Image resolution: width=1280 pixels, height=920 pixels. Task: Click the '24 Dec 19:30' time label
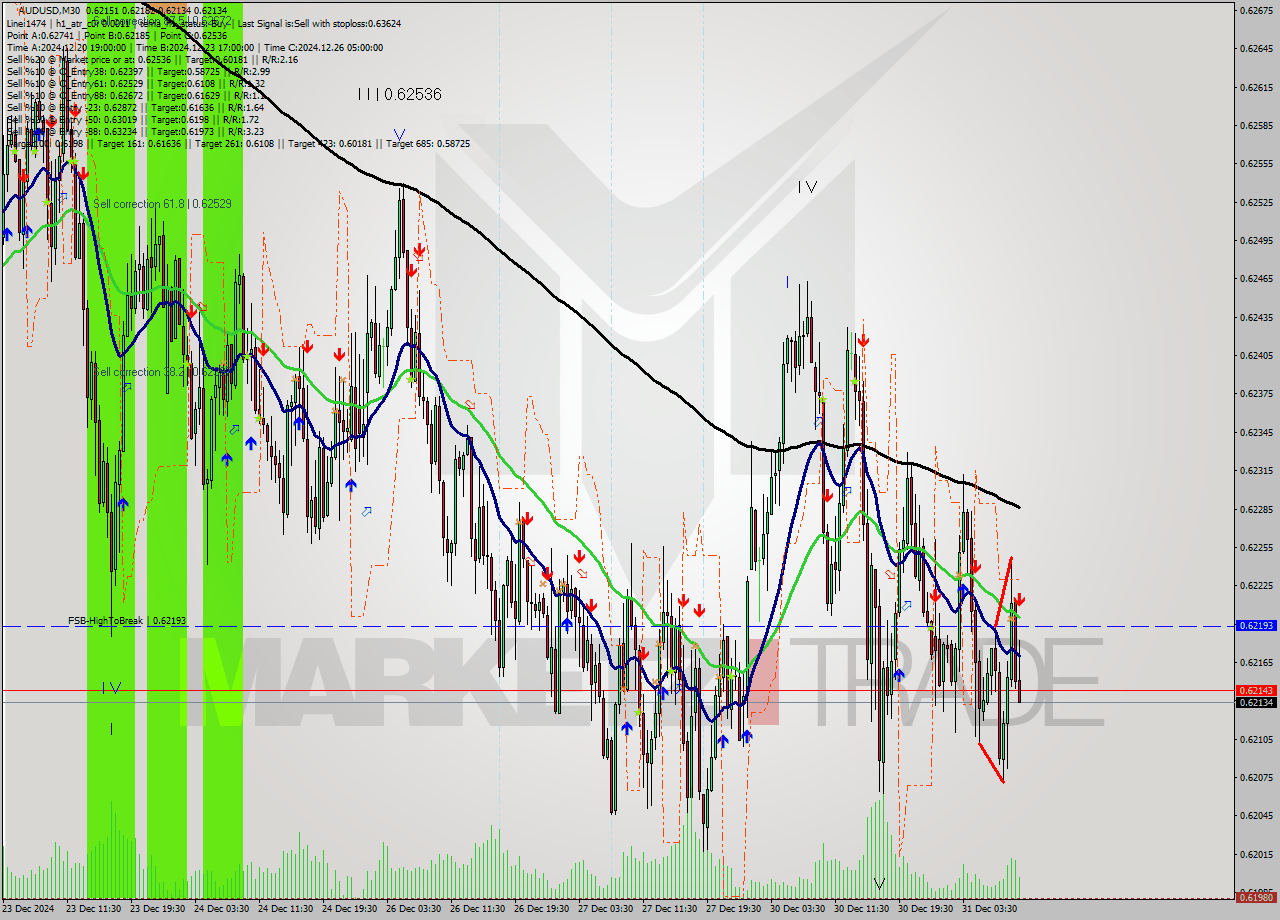pos(350,909)
